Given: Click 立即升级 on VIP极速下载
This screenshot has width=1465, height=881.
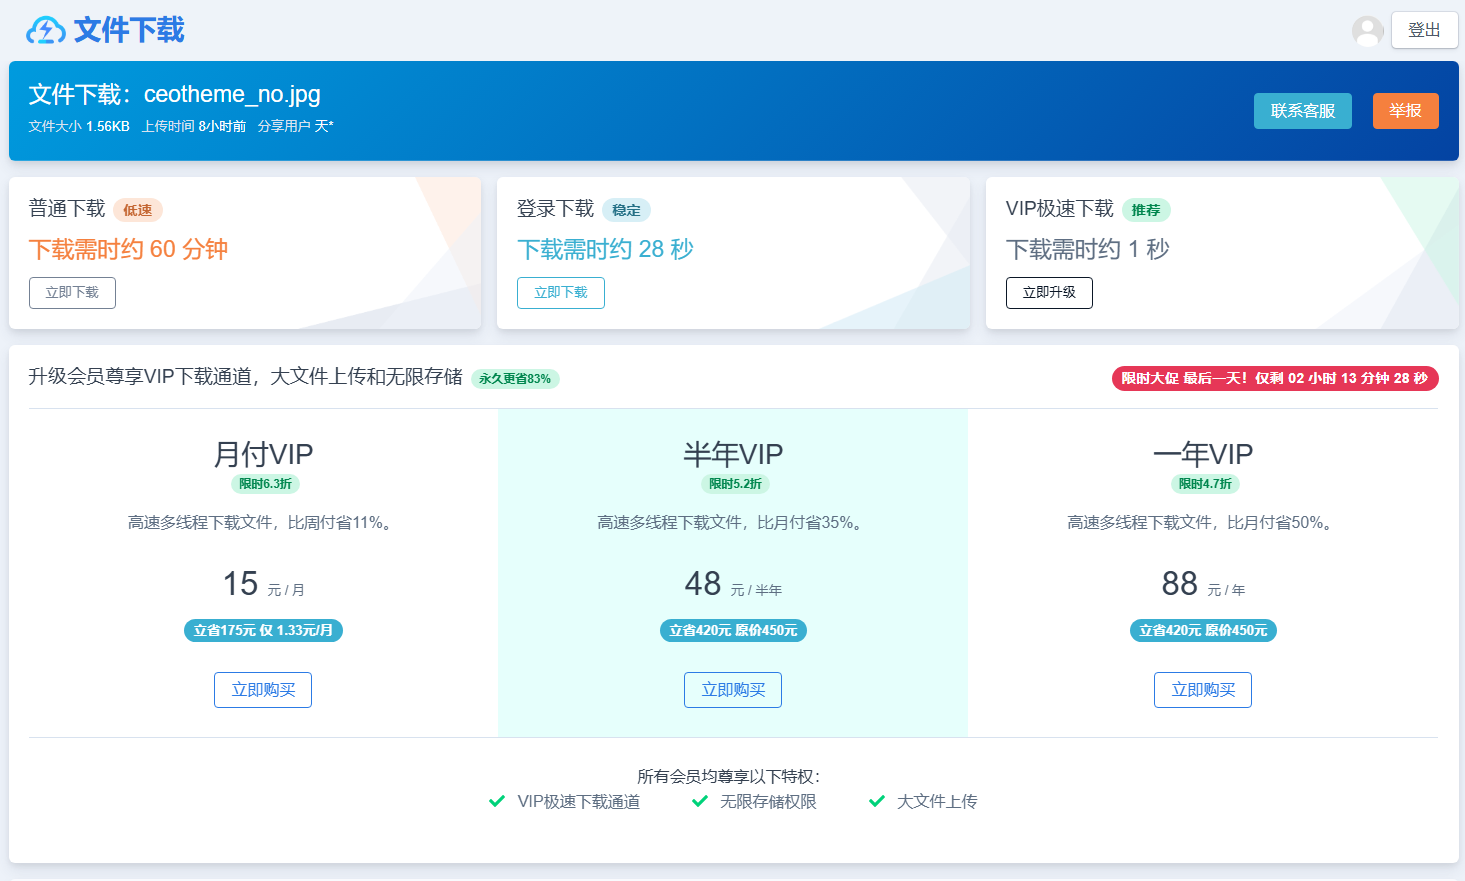Looking at the screenshot, I should [x=1049, y=292].
